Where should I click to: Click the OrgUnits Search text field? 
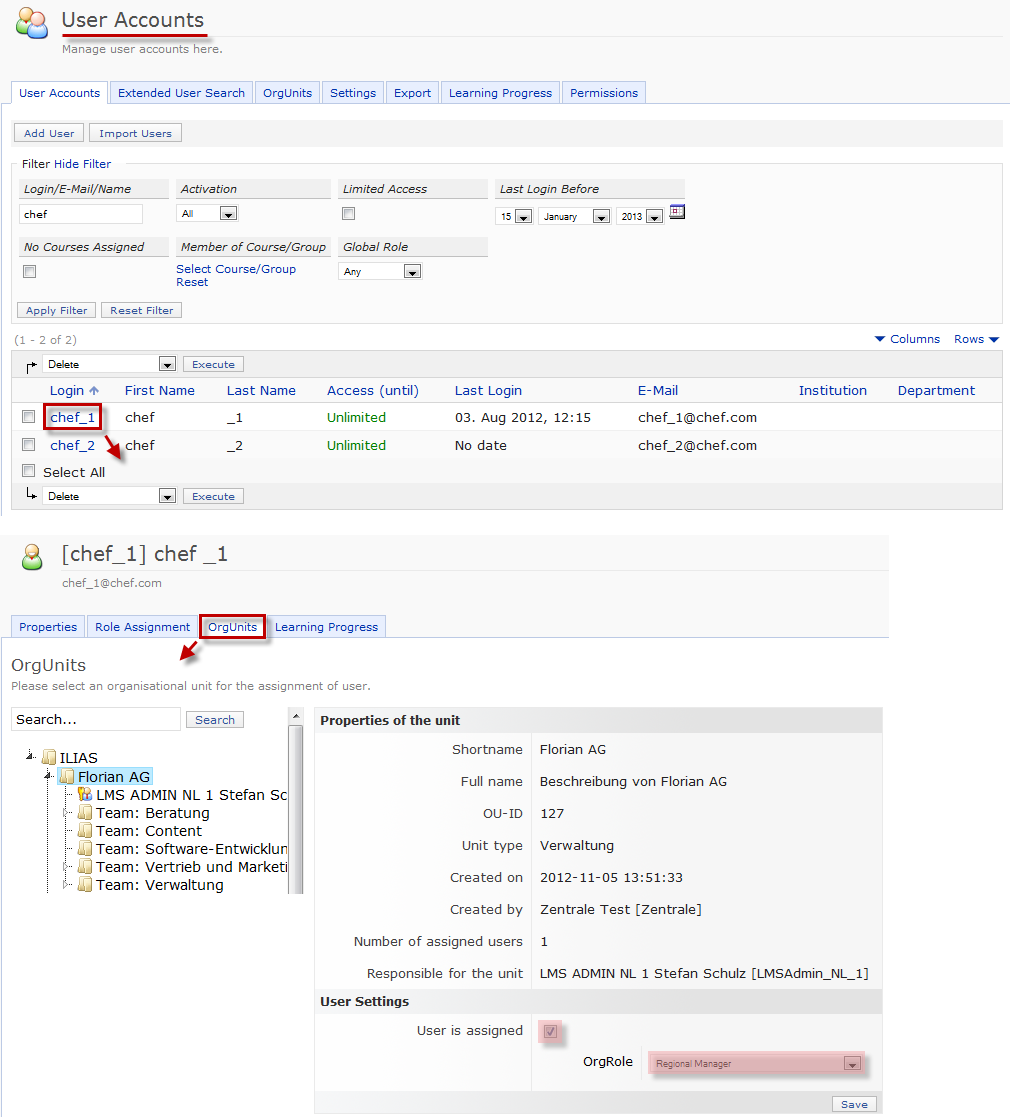[x=96, y=719]
